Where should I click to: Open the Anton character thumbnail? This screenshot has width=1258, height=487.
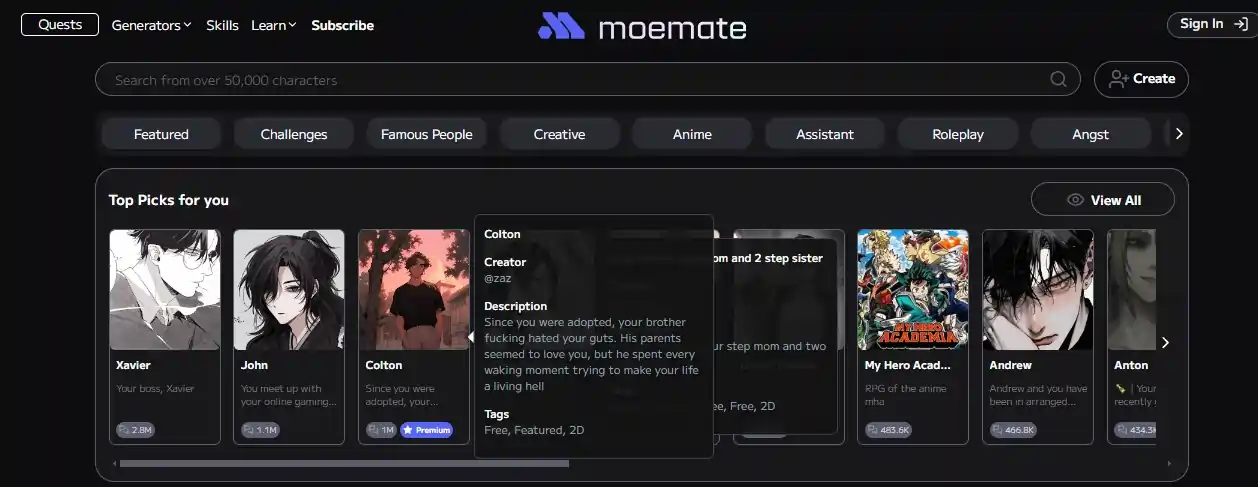point(1132,290)
